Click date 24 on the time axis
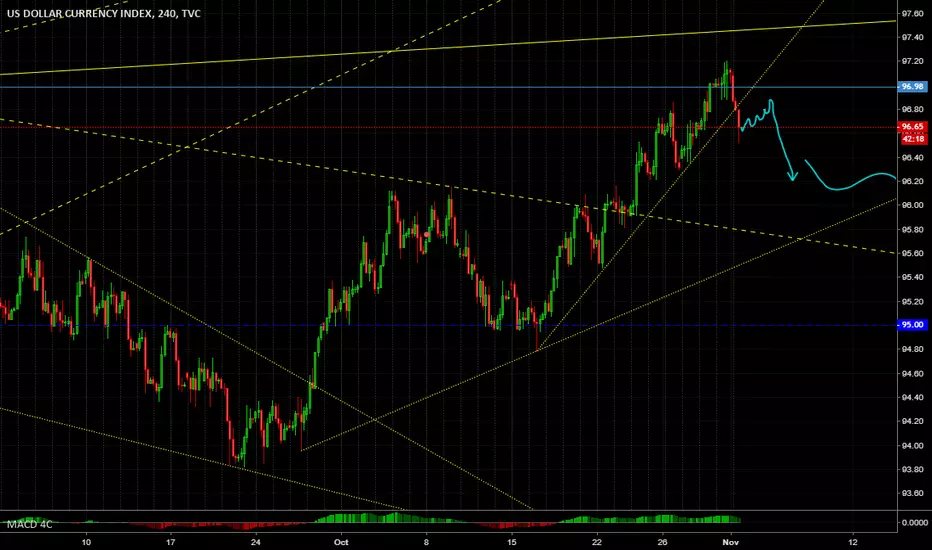 [256, 542]
